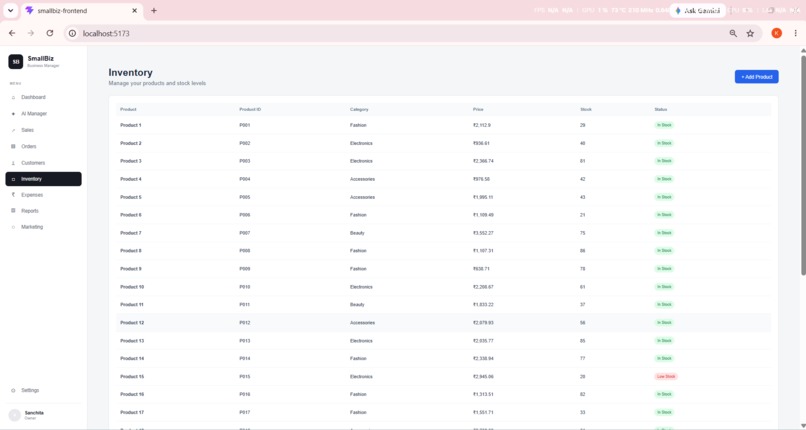Click the Customers person icon
The image size is (806, 430).
point(13,163)
